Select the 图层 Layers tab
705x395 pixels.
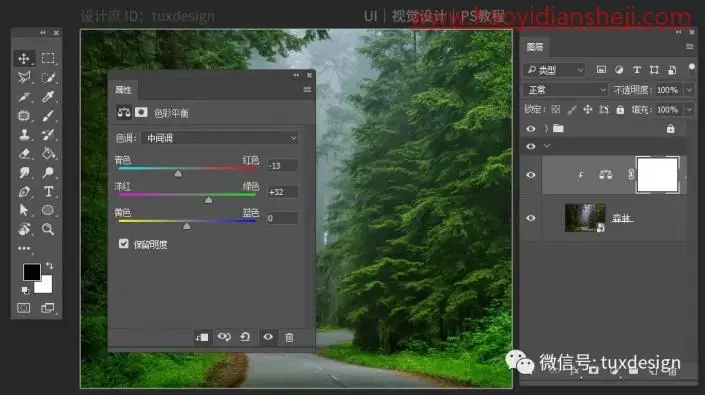click(535, 47)
